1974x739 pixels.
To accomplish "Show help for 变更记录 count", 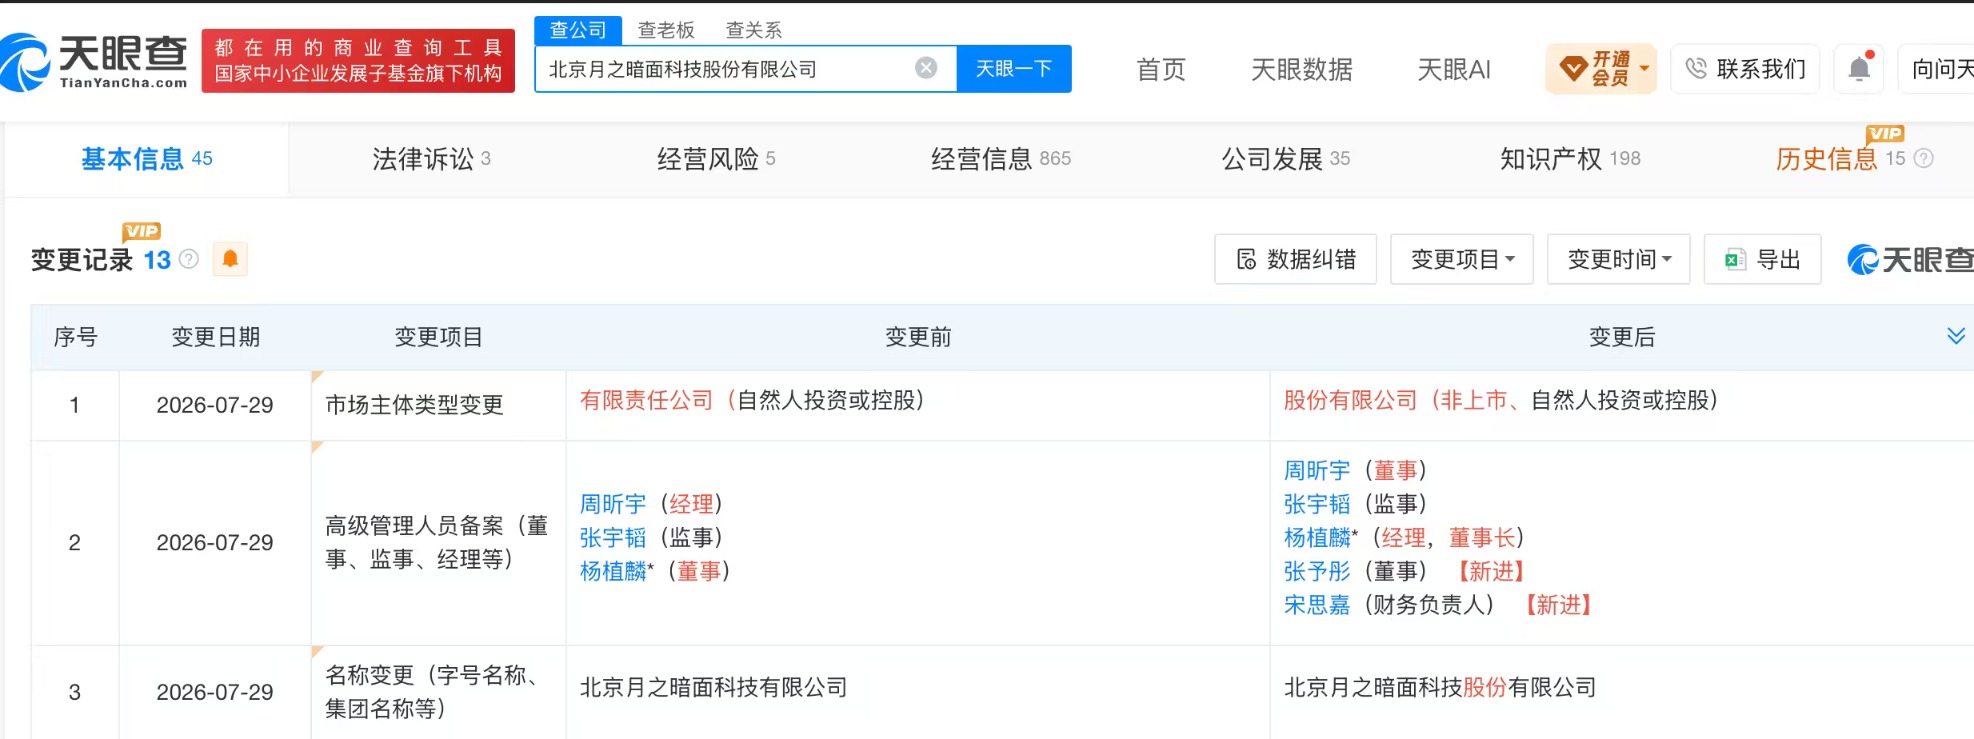I will [188, 260].
